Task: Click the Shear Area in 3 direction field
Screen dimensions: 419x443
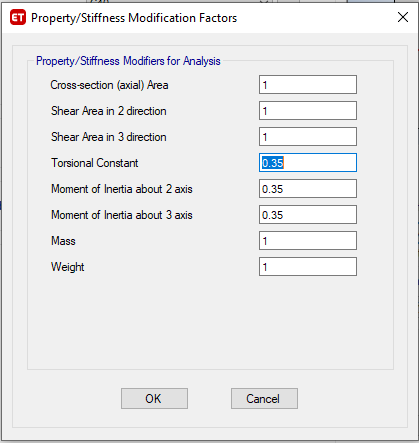Action: (x=308, y=137)
